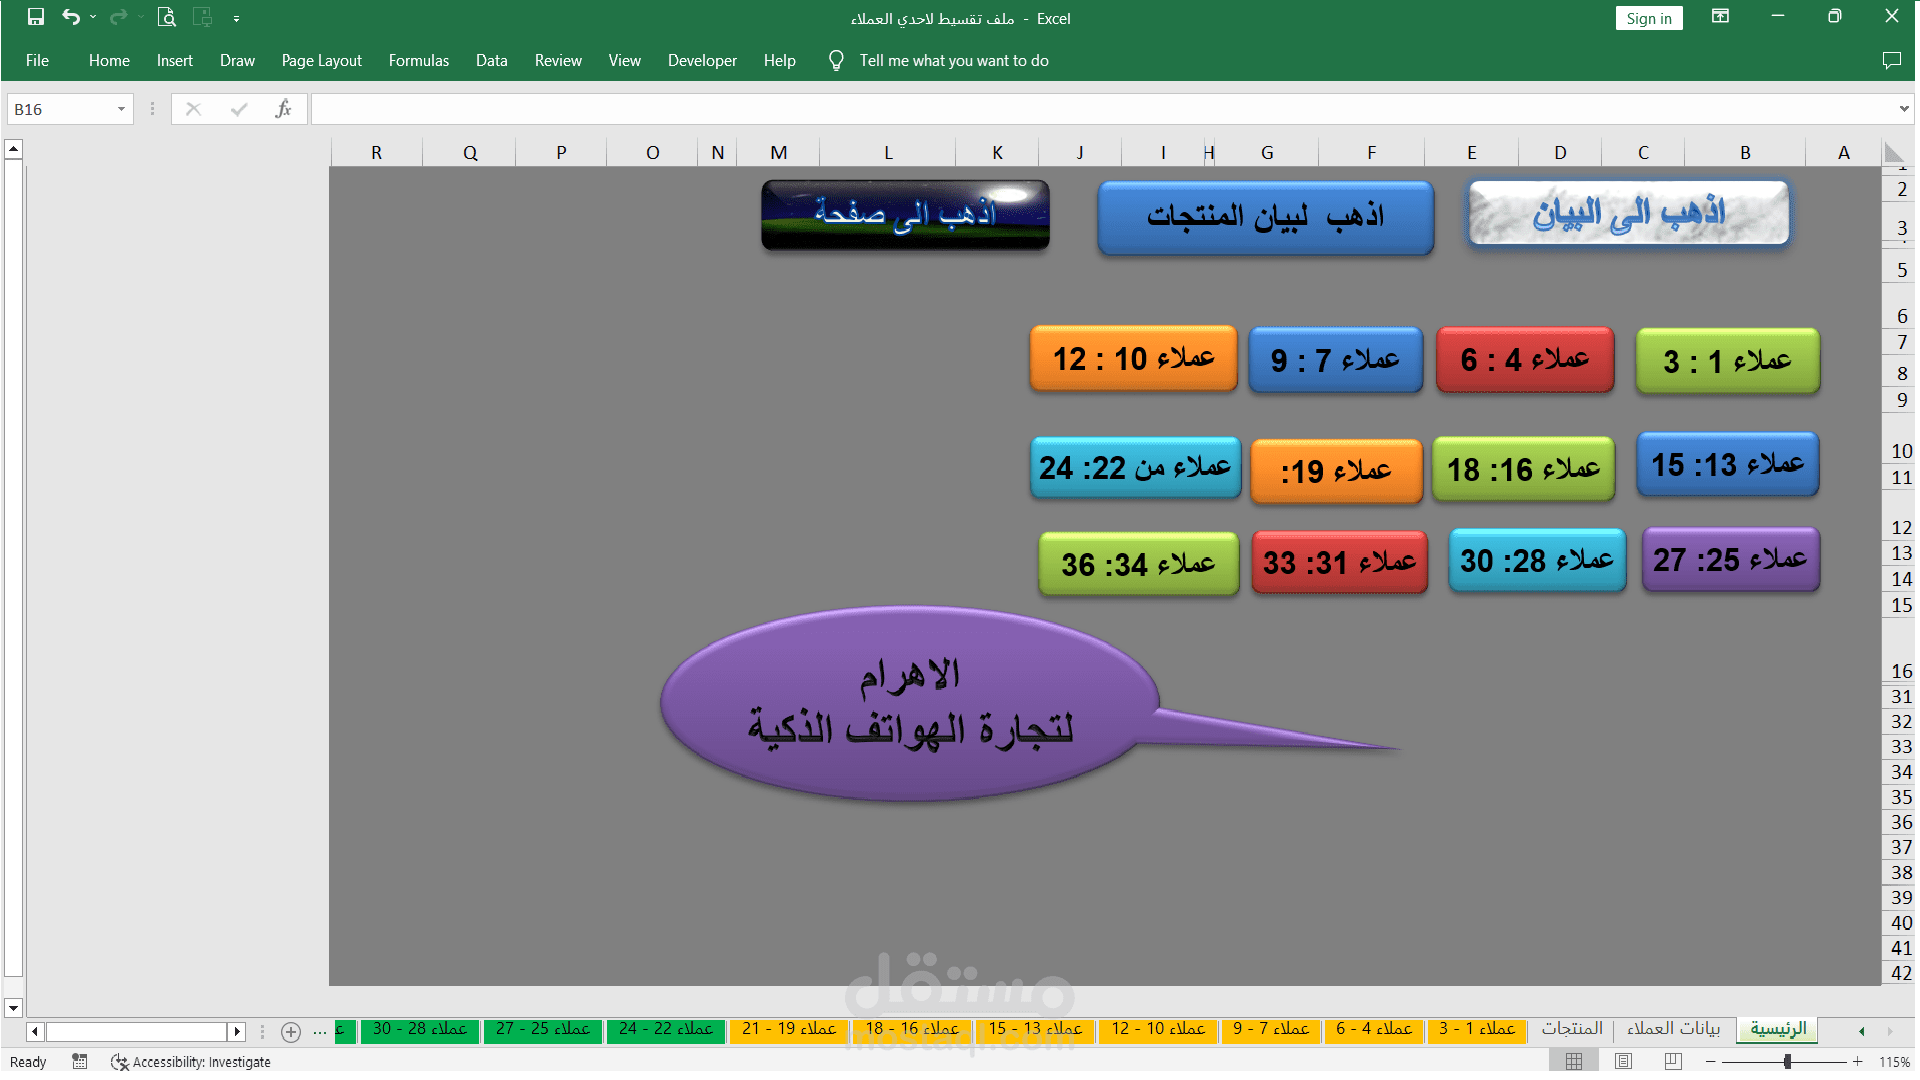This screenshot has height=1080, width=1920.
Task: Click the اذهب الى البيان button
Action: click(x=1629, y=213)
